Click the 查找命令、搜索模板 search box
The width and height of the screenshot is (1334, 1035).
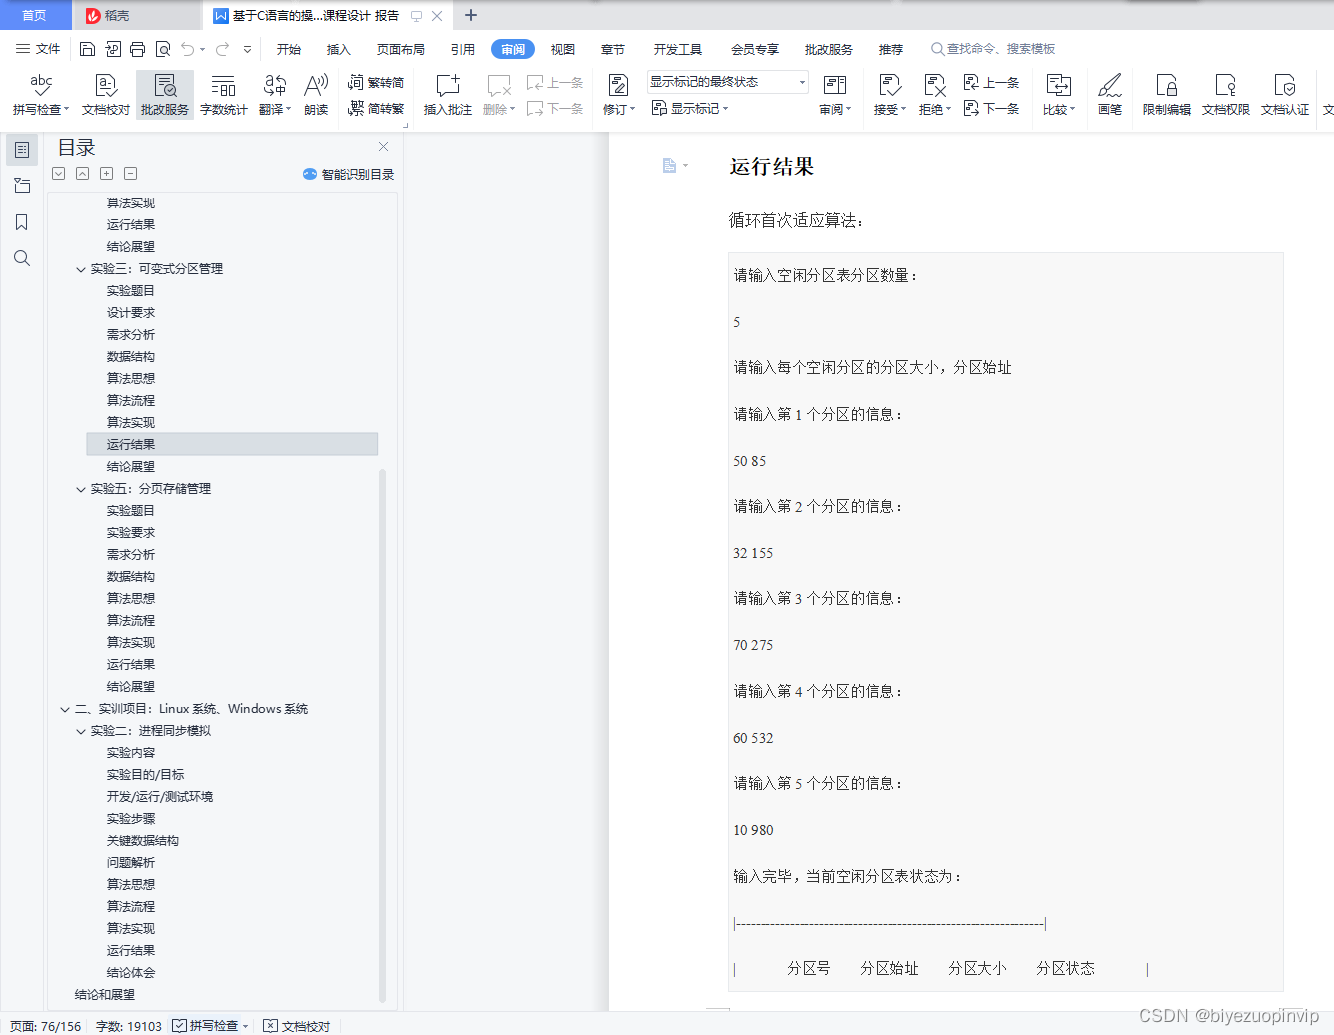[x=993, y=49]
